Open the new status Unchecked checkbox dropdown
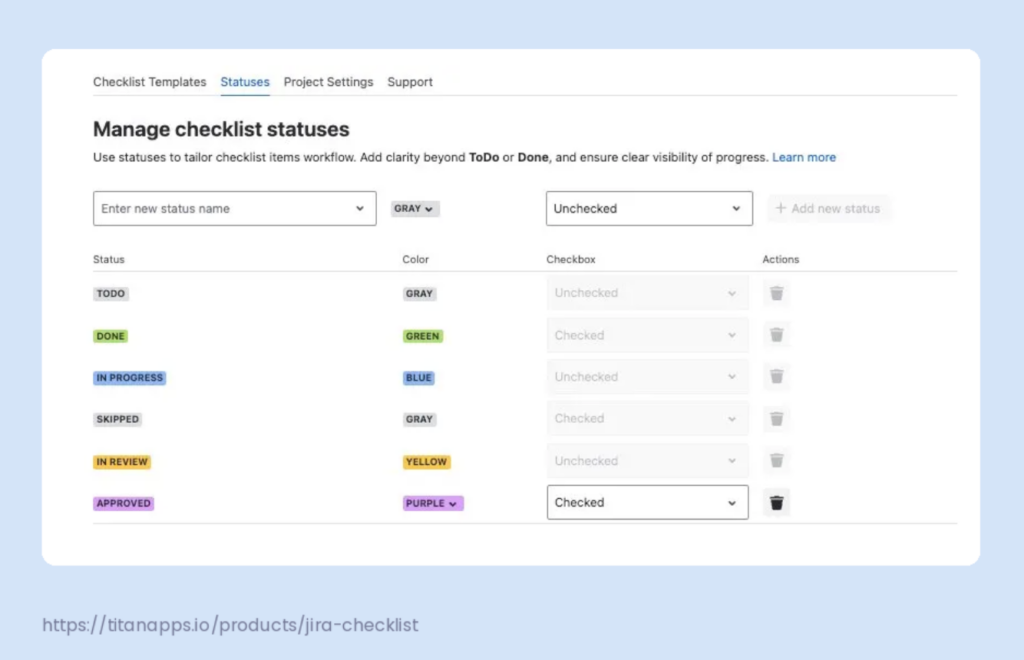 649,208
